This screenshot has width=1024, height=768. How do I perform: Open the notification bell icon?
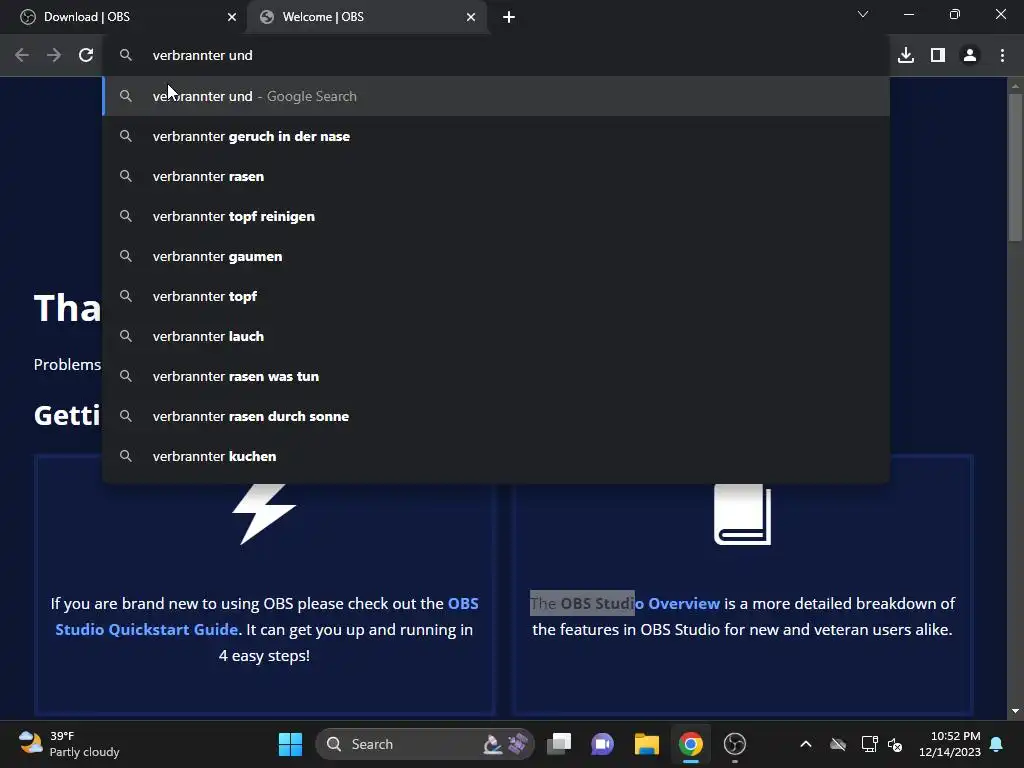[x=997, y=744]
